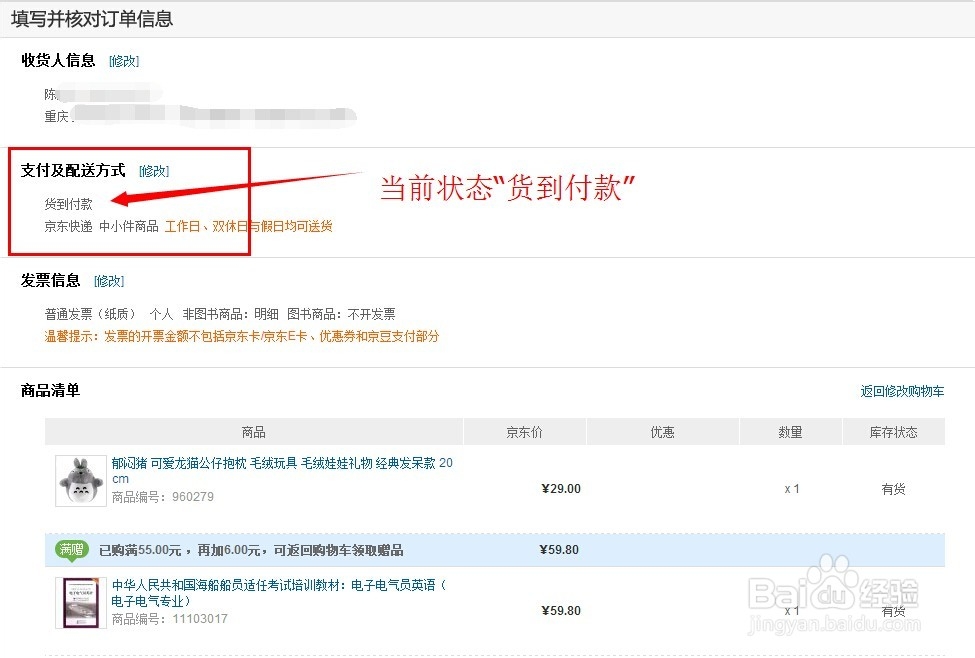This screenshot has height=658, width=975.
Task: Click the 有货 stock status of the plush toy
Action: [x=894, y=489]
